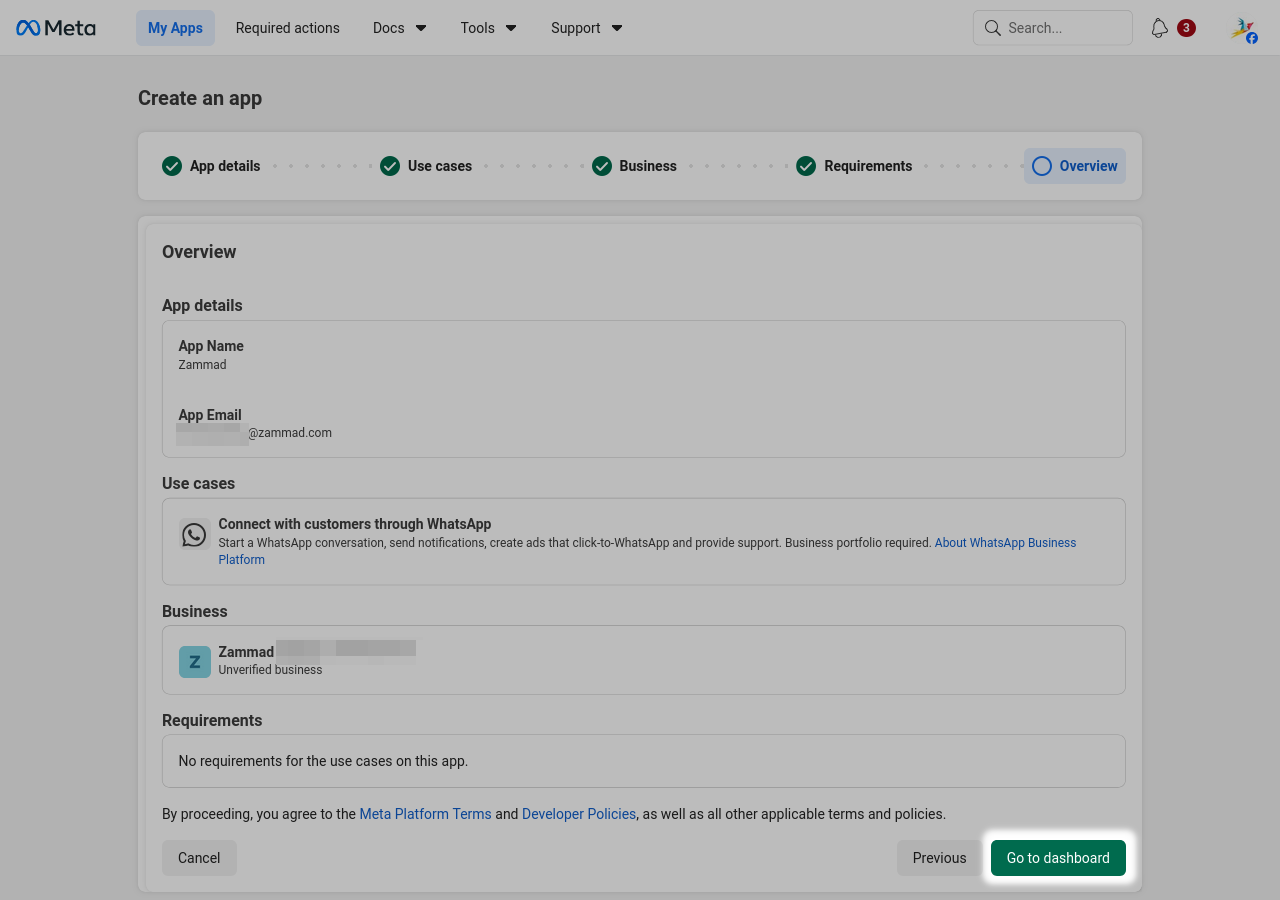The height and width of the screenshot is (900, 1280).
Task: Click the Go to dashboard button
Action: (1058, 858)
